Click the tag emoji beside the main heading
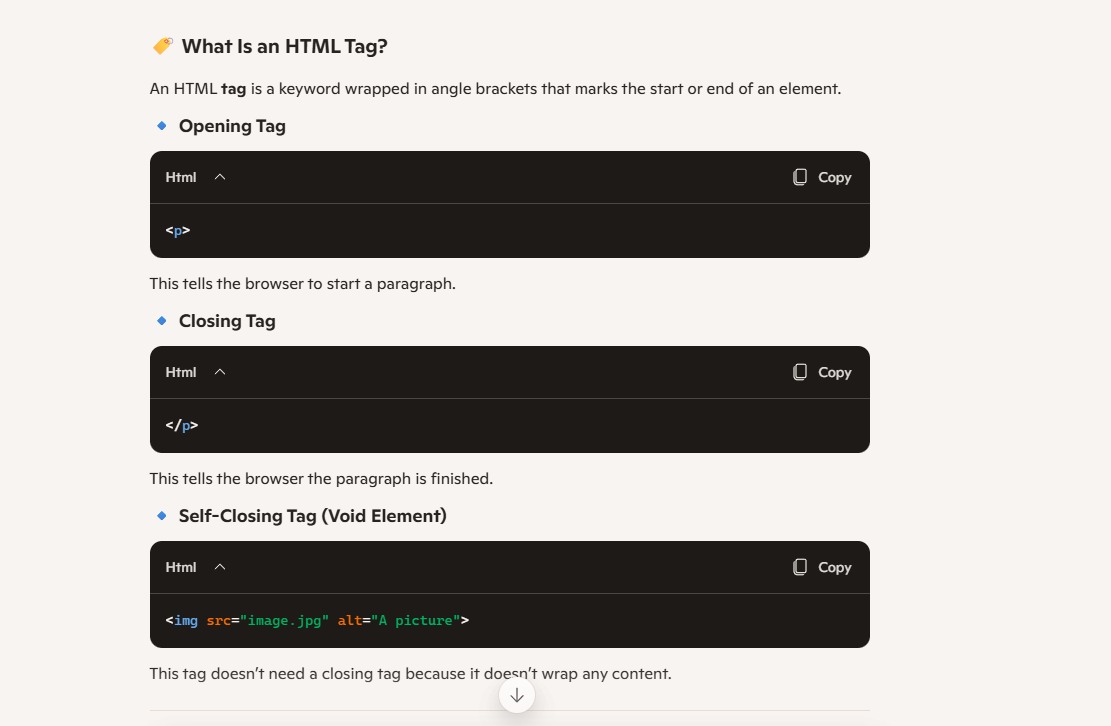The height and width of the screenshot is (726, 1111). [162, 46]
